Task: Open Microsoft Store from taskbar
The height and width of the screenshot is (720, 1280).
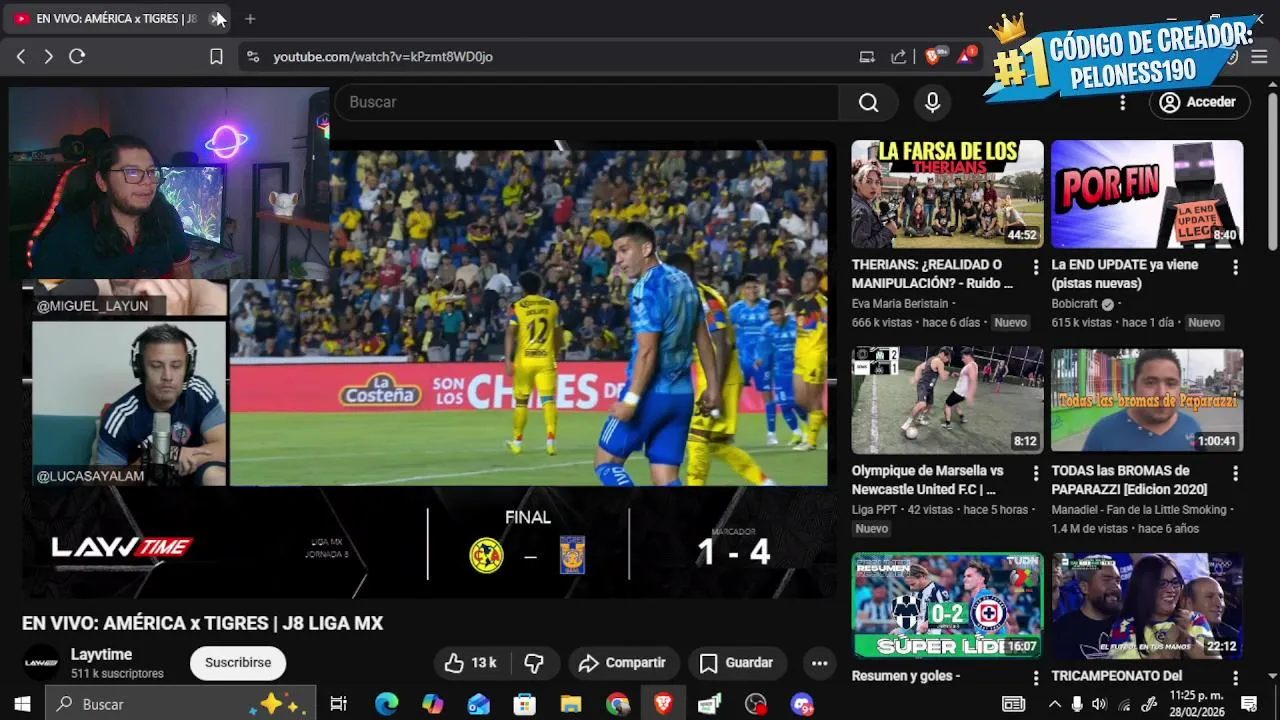Action: tap(524, 704)
